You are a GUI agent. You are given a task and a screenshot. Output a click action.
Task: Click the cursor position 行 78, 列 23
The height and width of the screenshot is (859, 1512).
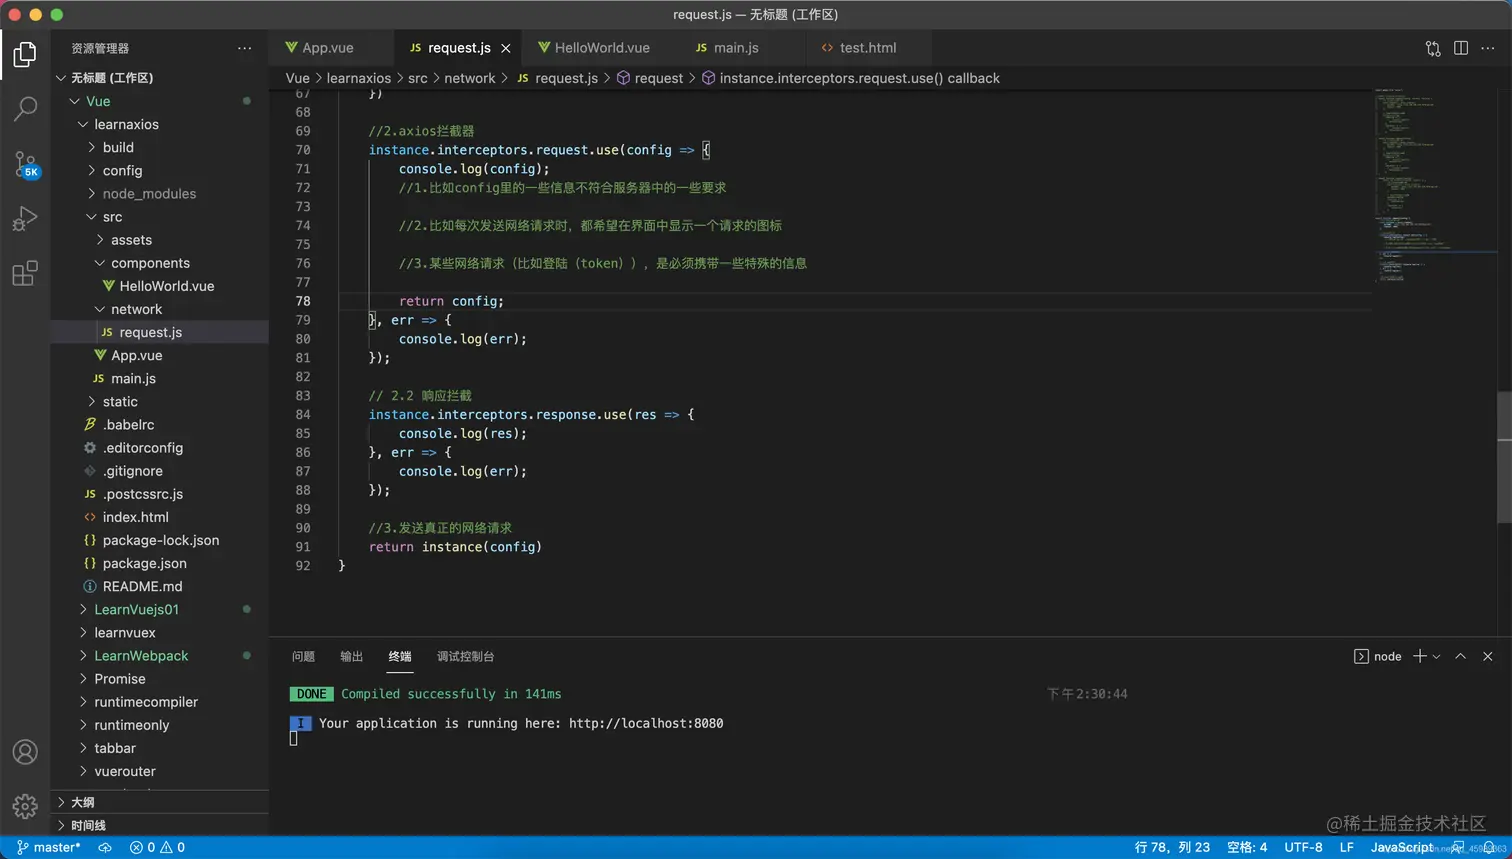pos(1172,847)
